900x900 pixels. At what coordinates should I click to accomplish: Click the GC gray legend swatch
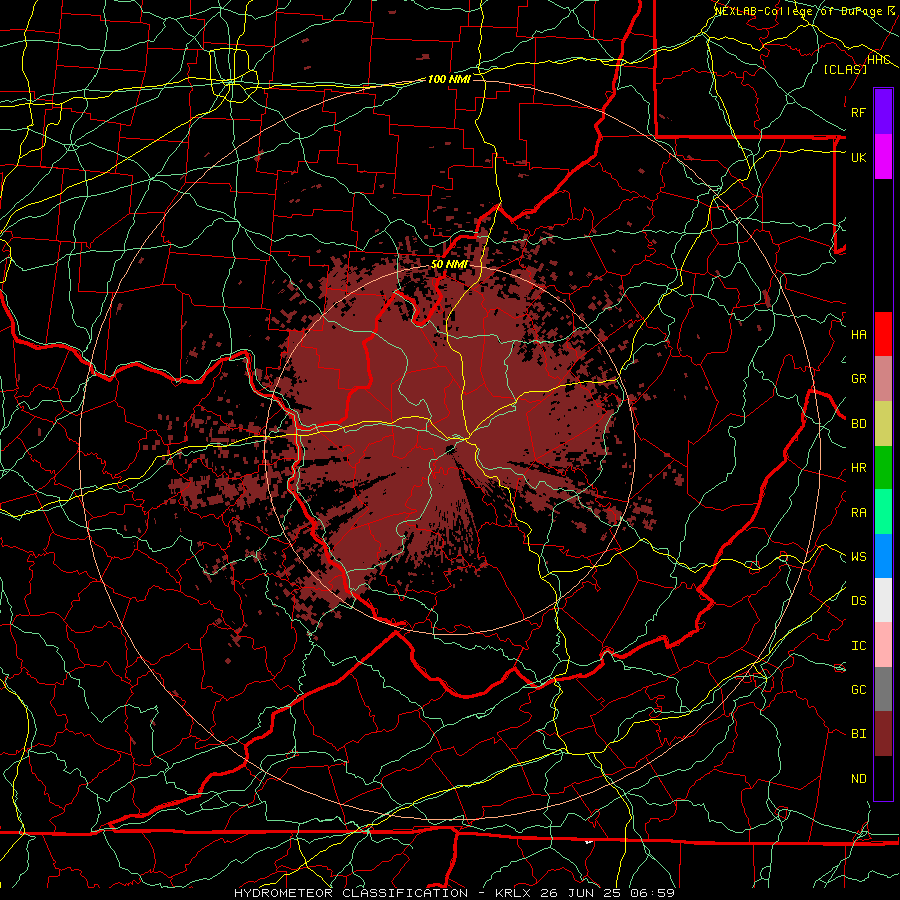(883, 689)
